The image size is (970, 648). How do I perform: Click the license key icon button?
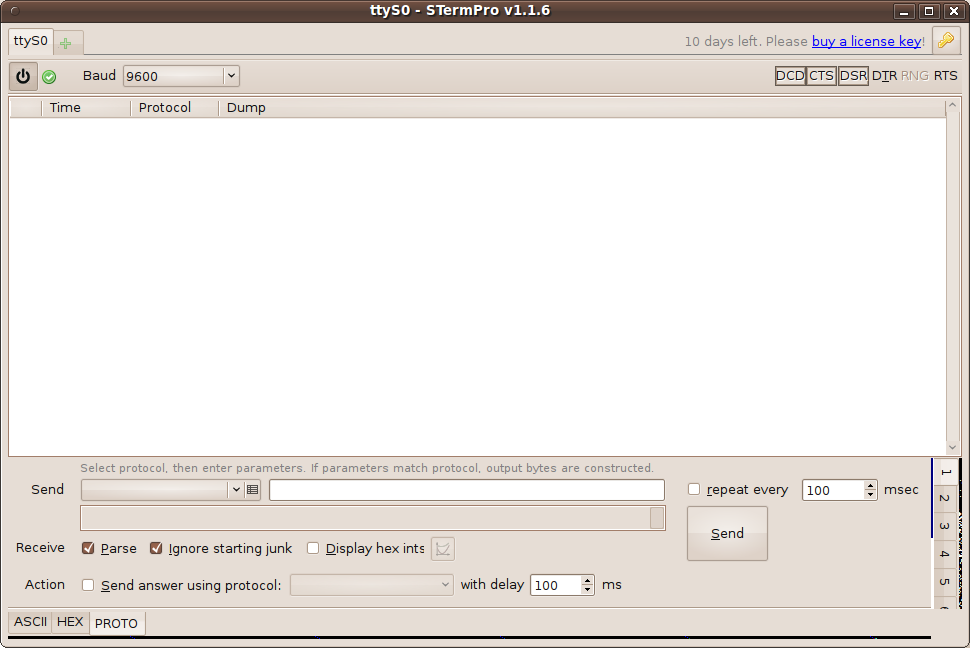click(945, 41)
